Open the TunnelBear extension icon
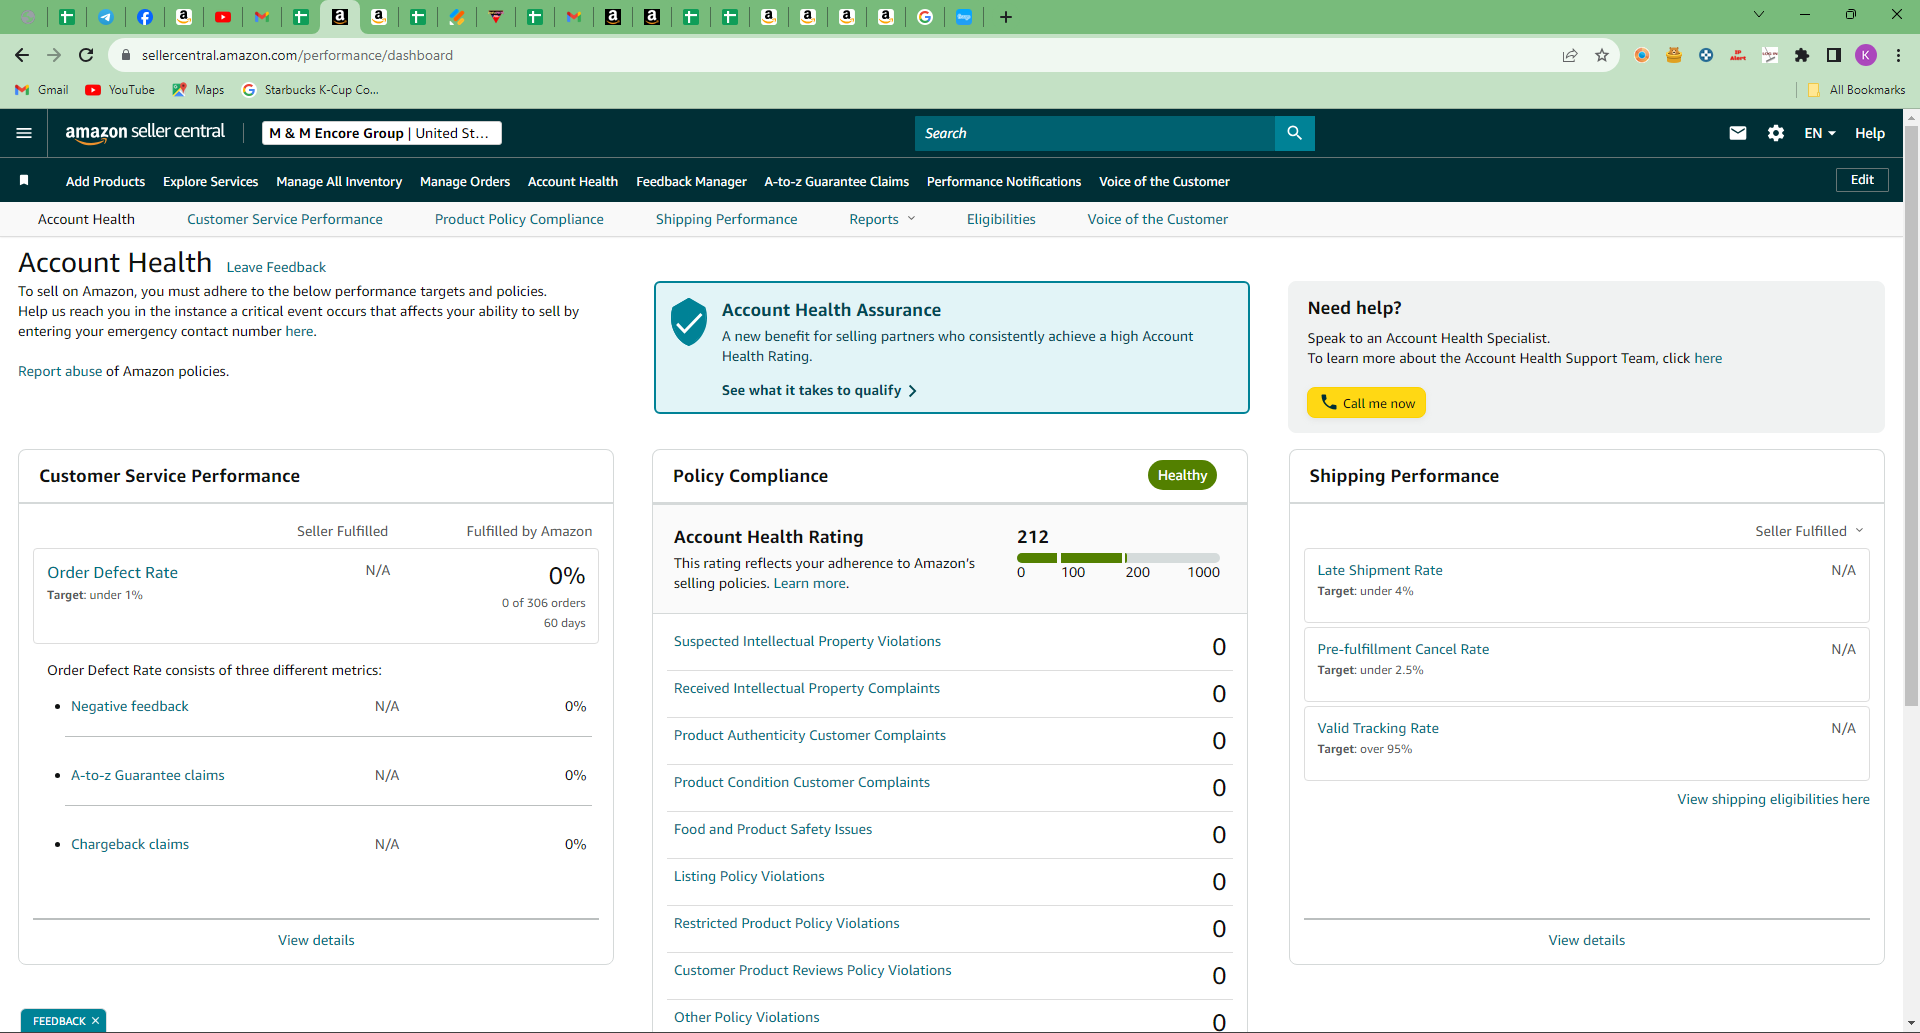The height and width of the screenshot is (1033, 1920). point(1674,55)
